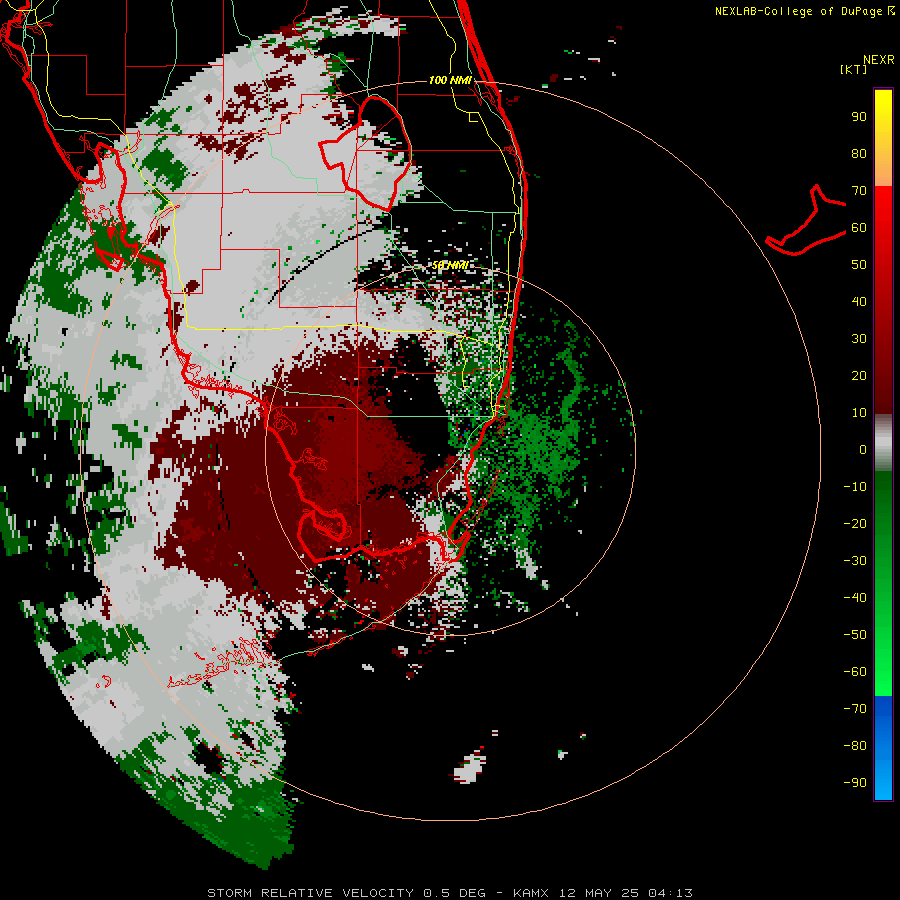Viewport: 900px width, 900px height.
Task: Click the Lake Okeechobee outline on map
Action: click(366, 153)
